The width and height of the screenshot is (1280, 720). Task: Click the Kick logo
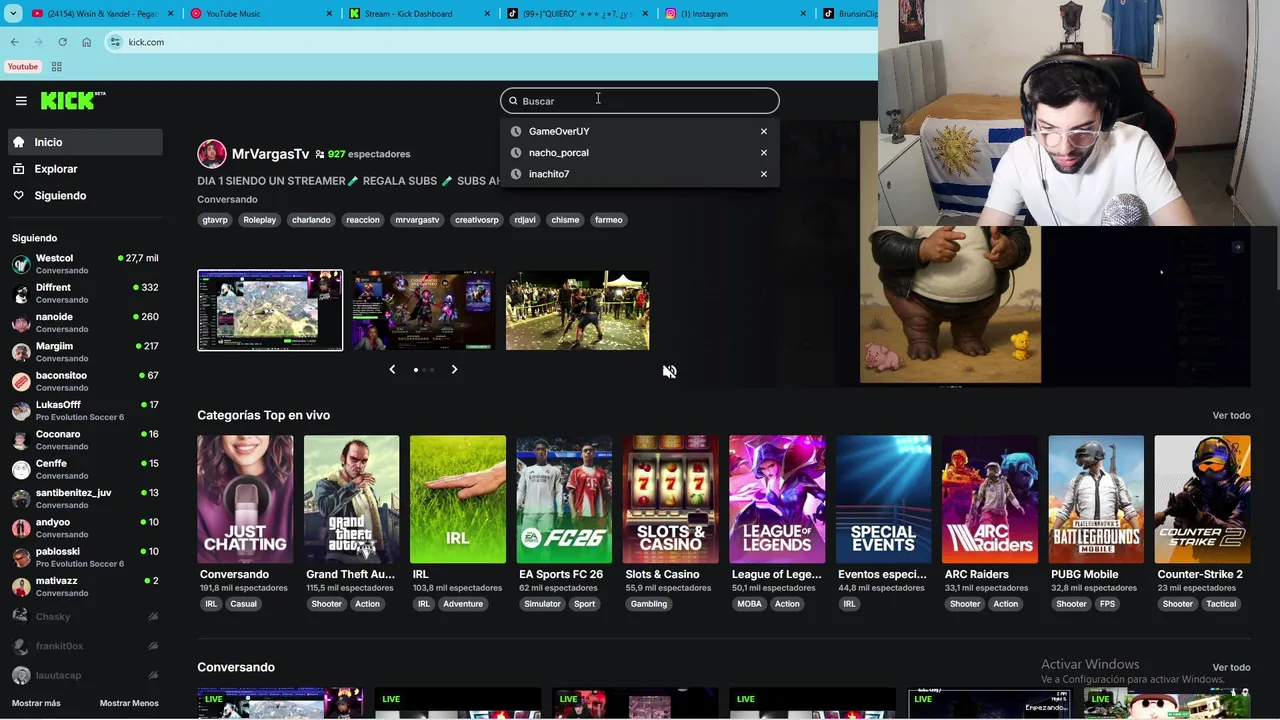point(73,100)
